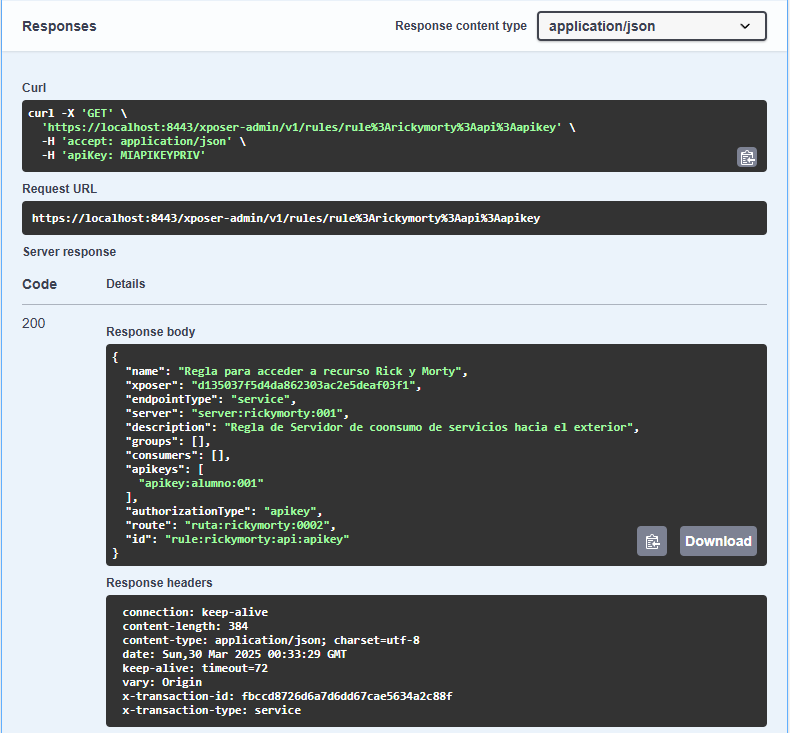Screen dimensions: 790x733
Task: Copy the curl command to clipboard
Action: 746,157
